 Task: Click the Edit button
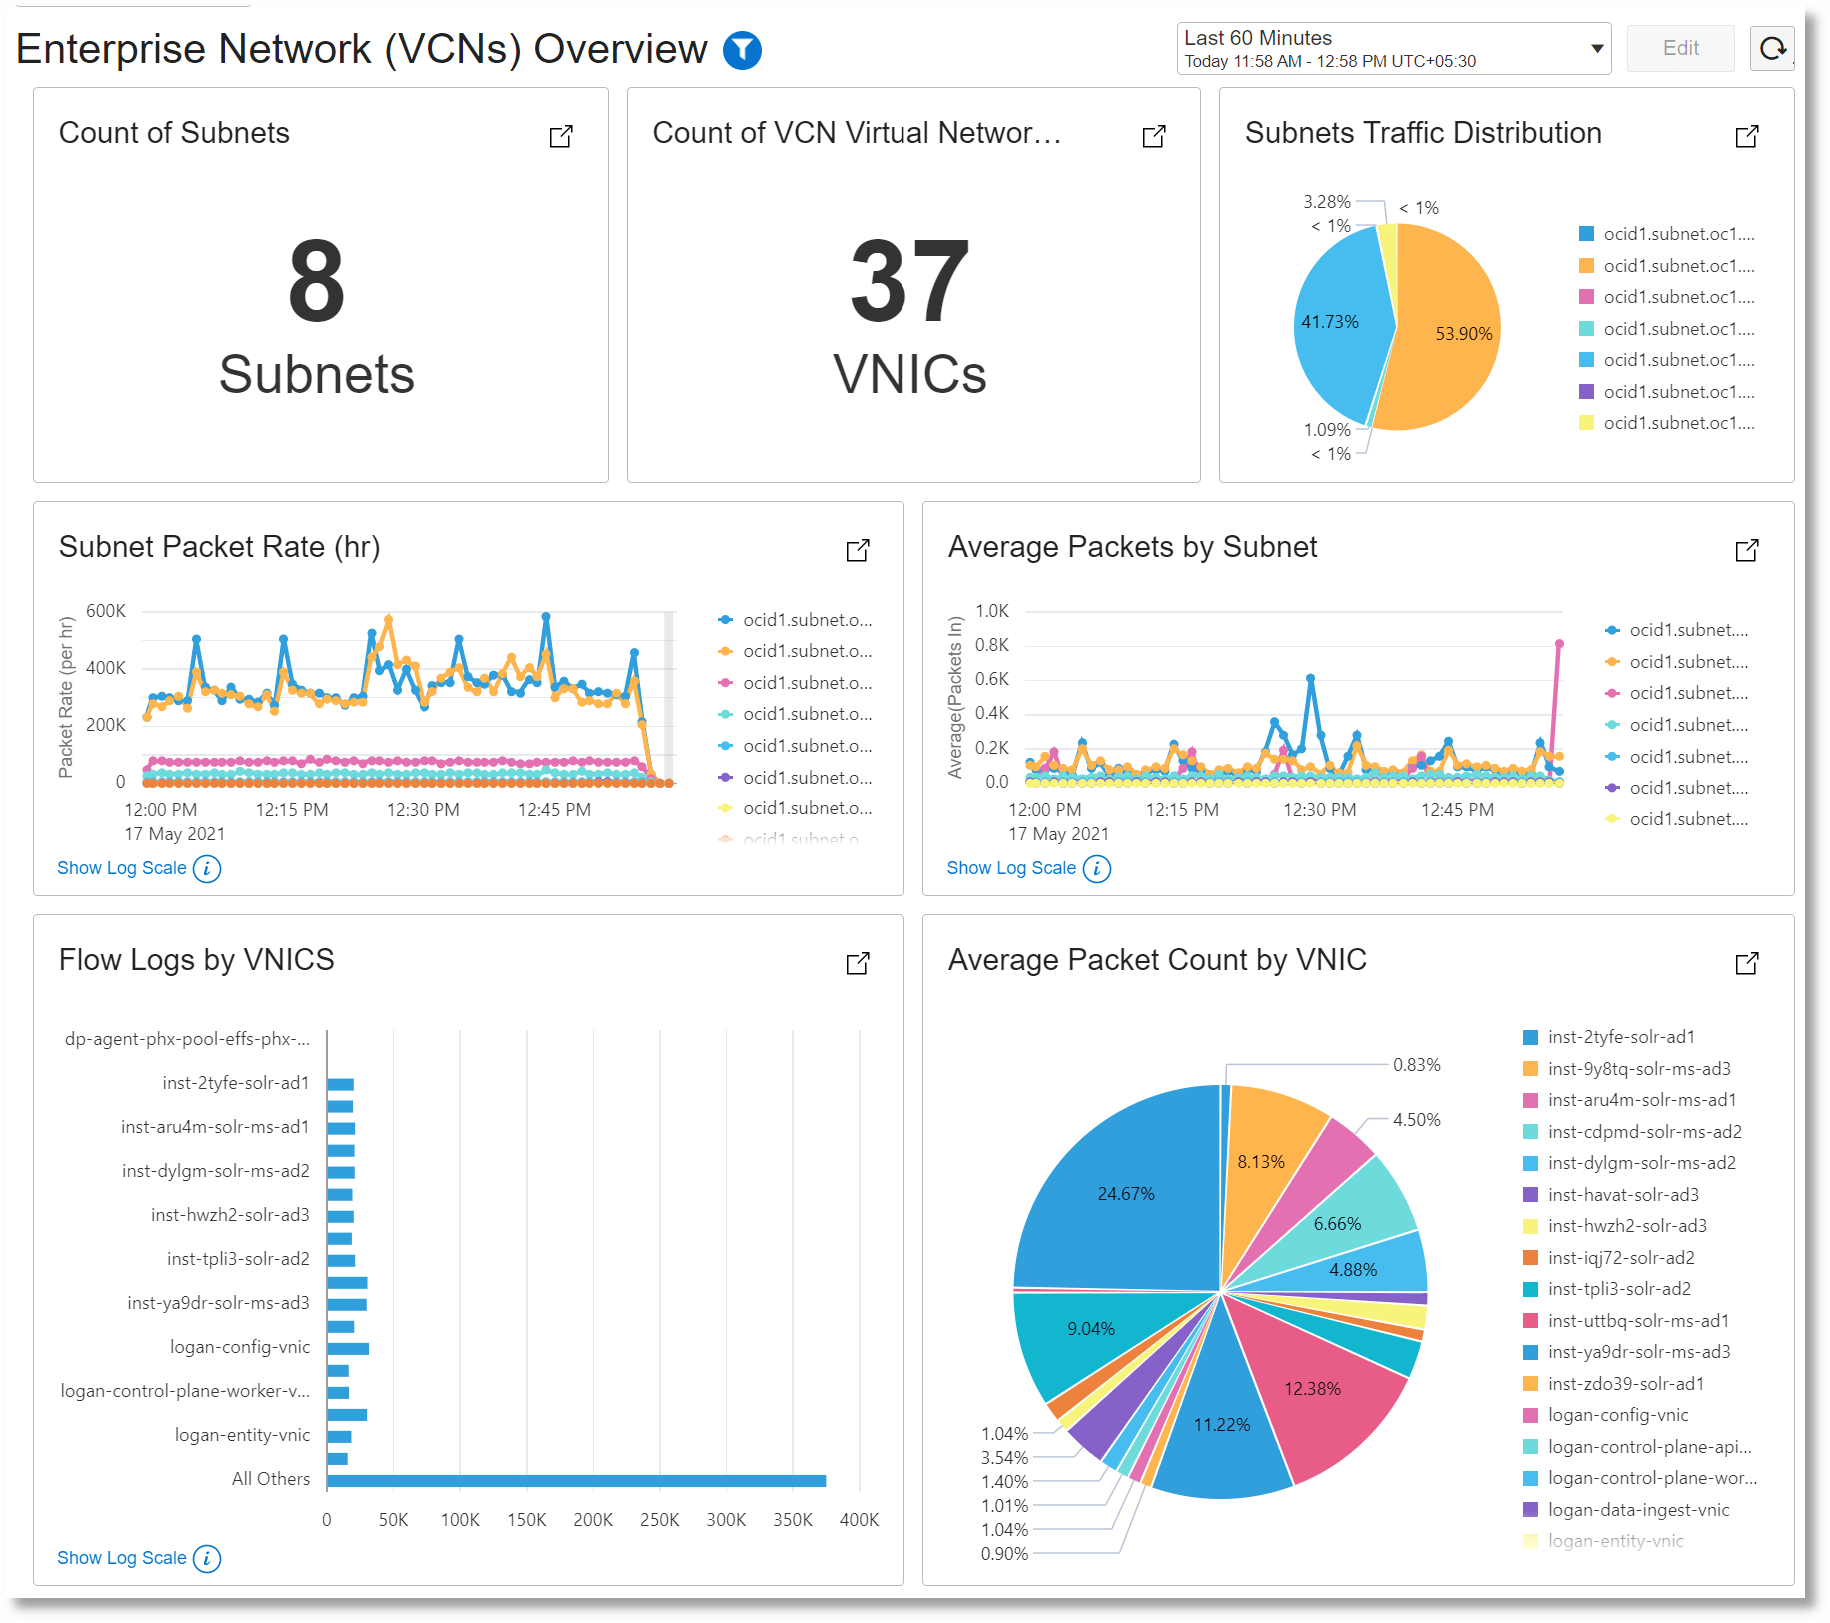1680,48
